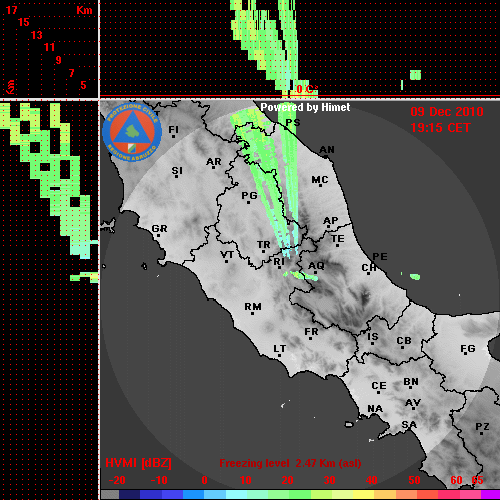Pick the 50 dBZ orange-red color swatch
Viewport: 500px width, 500px height.
(x=414, y=495)
